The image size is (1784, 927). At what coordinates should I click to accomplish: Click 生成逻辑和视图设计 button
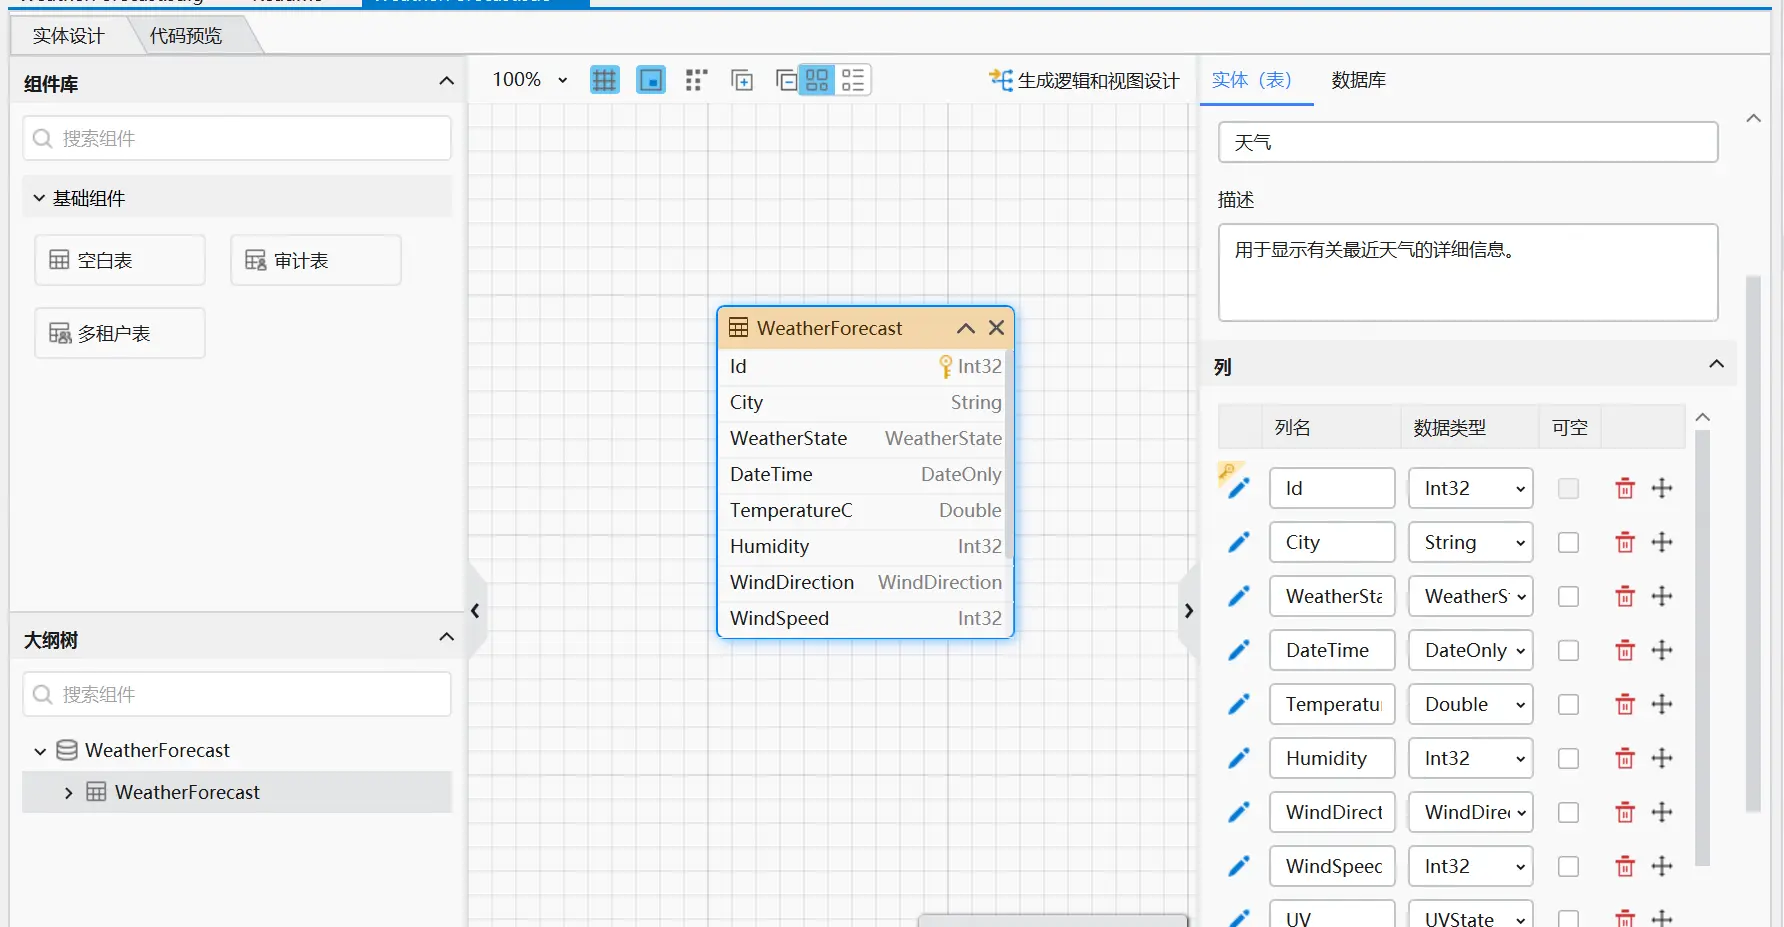coord(1084,80)
